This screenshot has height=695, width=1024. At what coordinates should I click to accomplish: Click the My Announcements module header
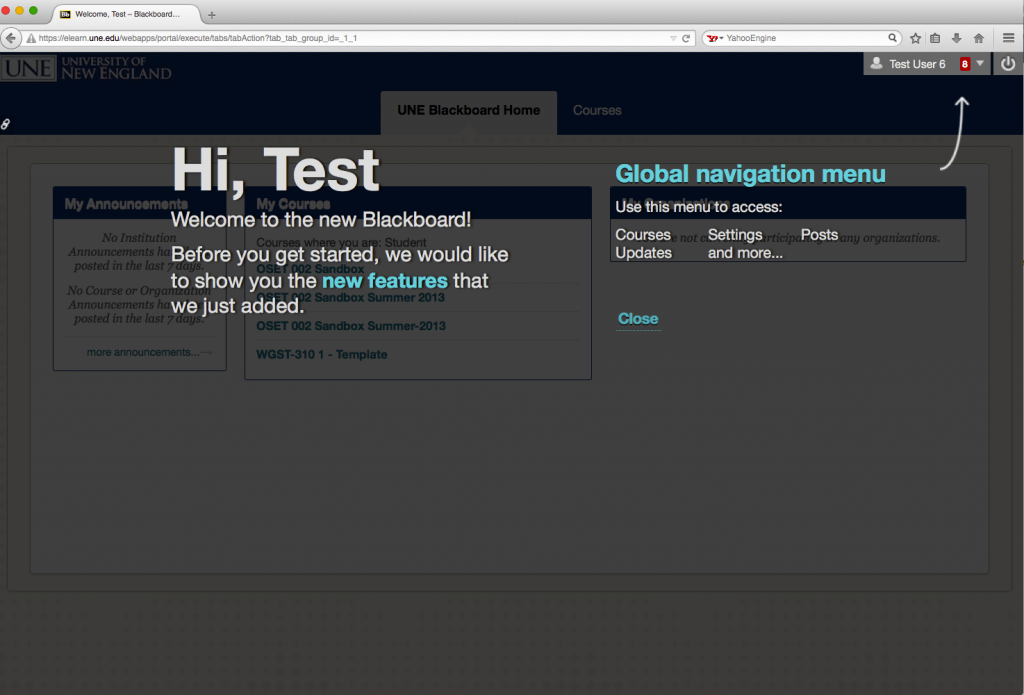point(140,204)
